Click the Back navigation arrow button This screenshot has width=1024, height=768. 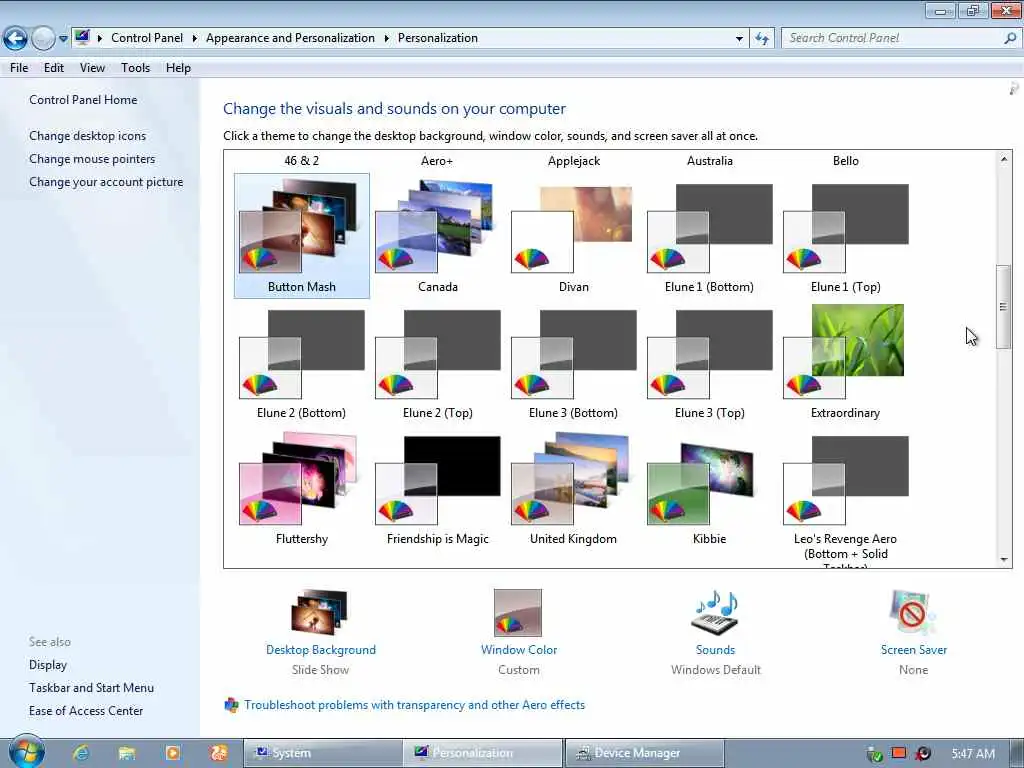point(16,39)
